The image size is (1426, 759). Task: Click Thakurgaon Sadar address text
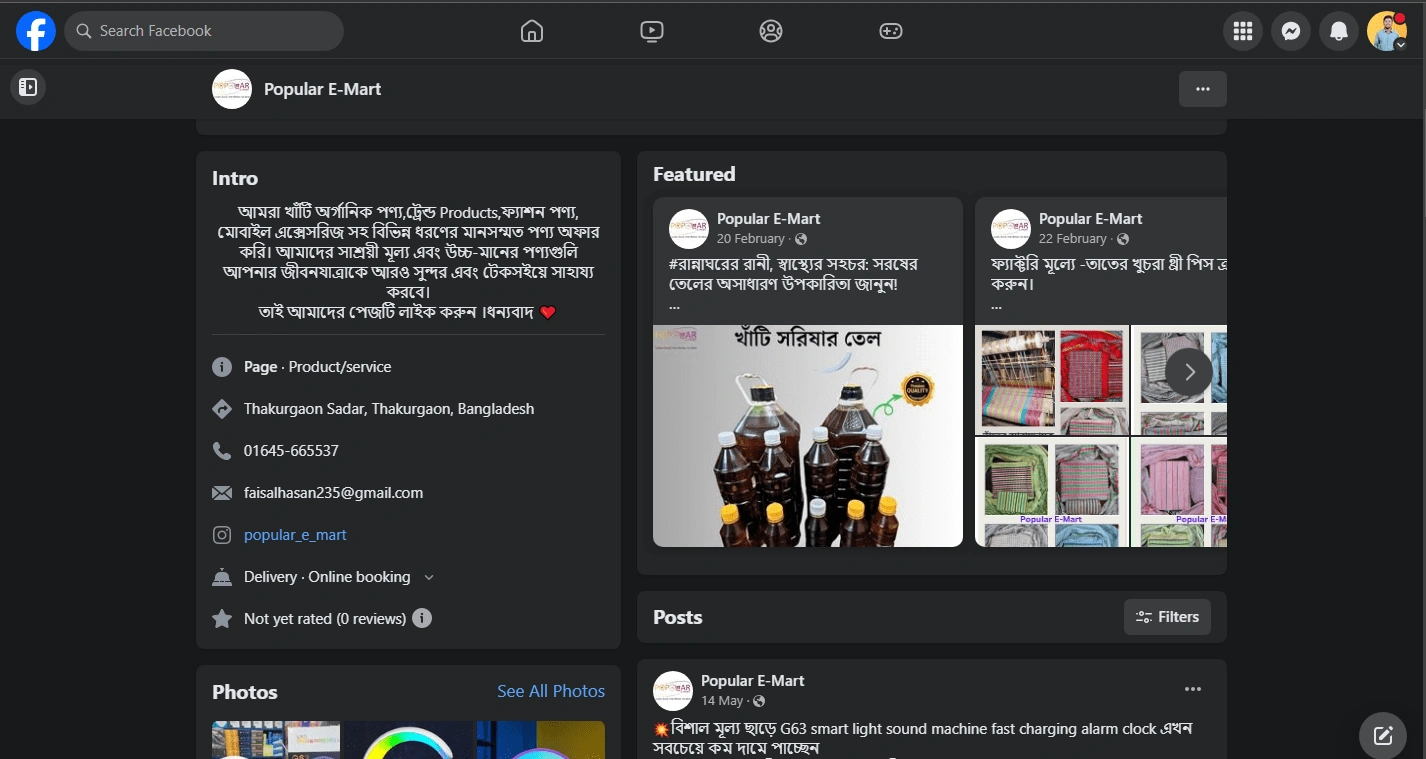tap(389, 409)
